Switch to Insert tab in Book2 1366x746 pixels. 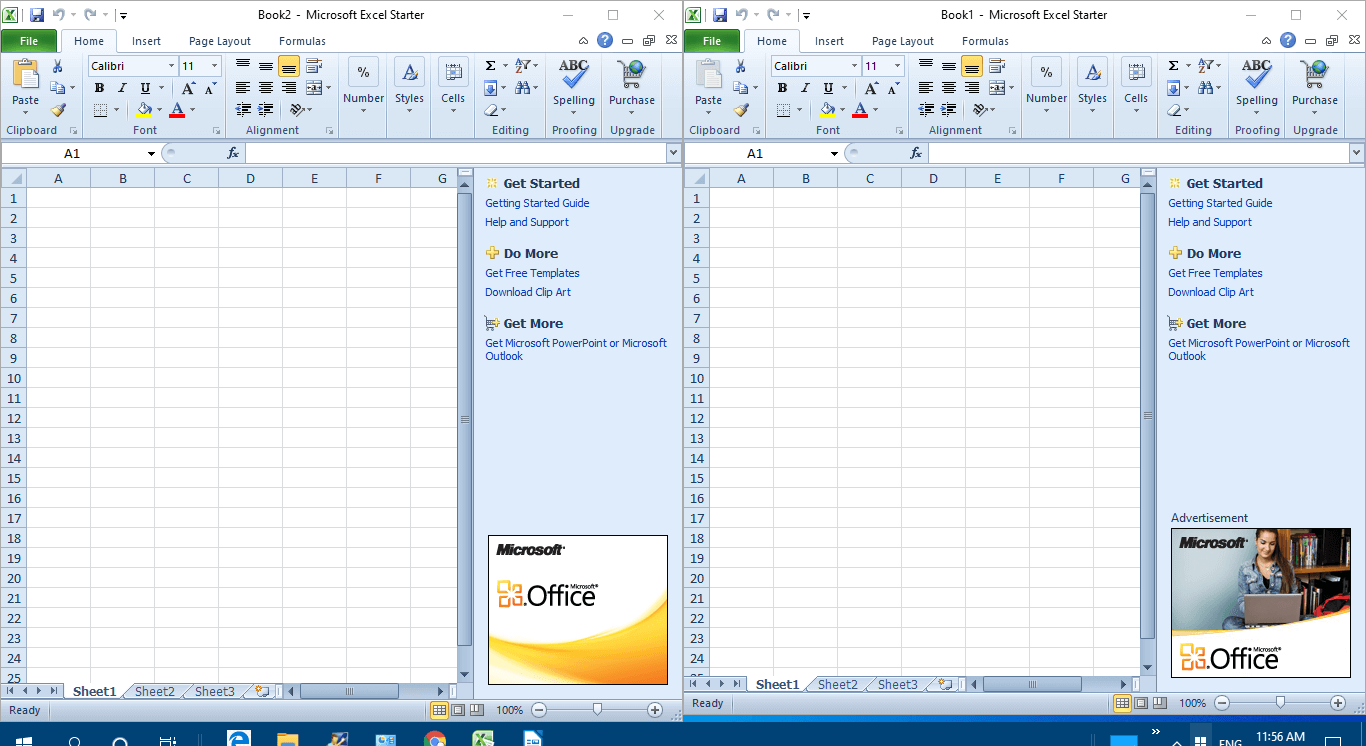click(147, 41)
